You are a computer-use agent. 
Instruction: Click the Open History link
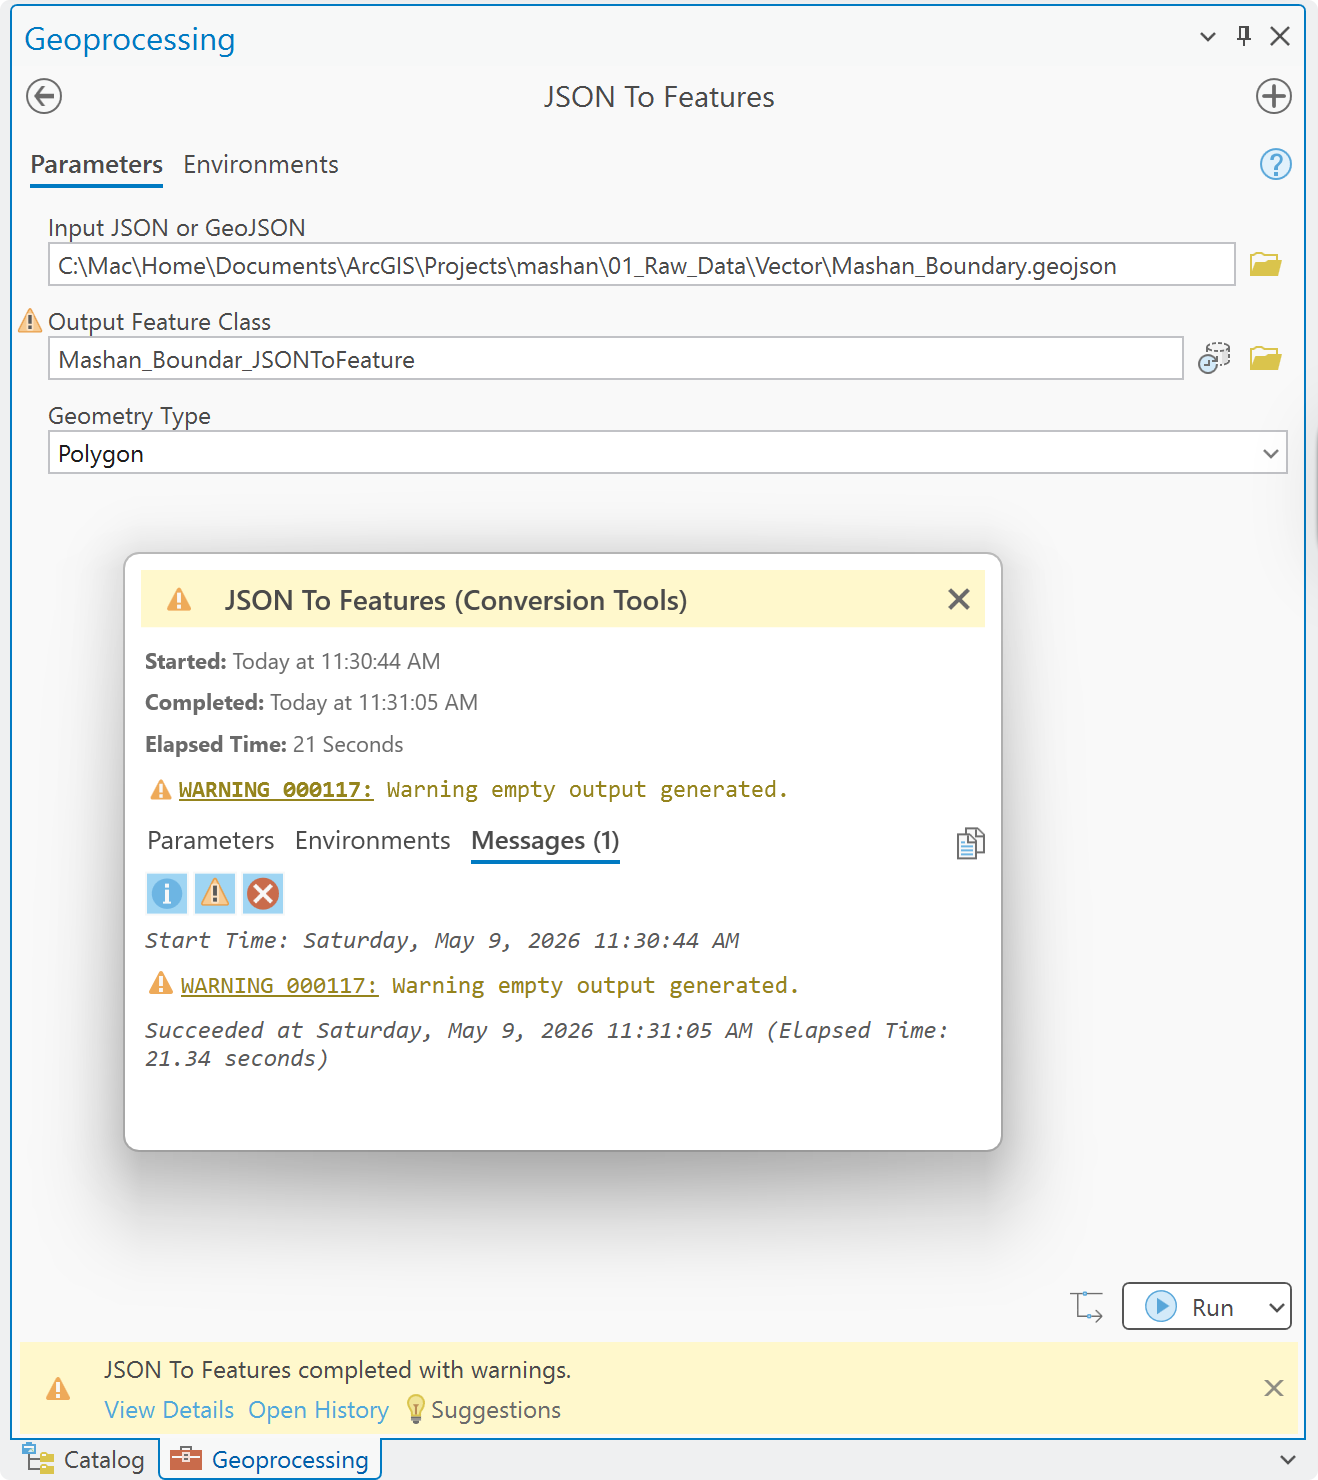coord(318,1410)
